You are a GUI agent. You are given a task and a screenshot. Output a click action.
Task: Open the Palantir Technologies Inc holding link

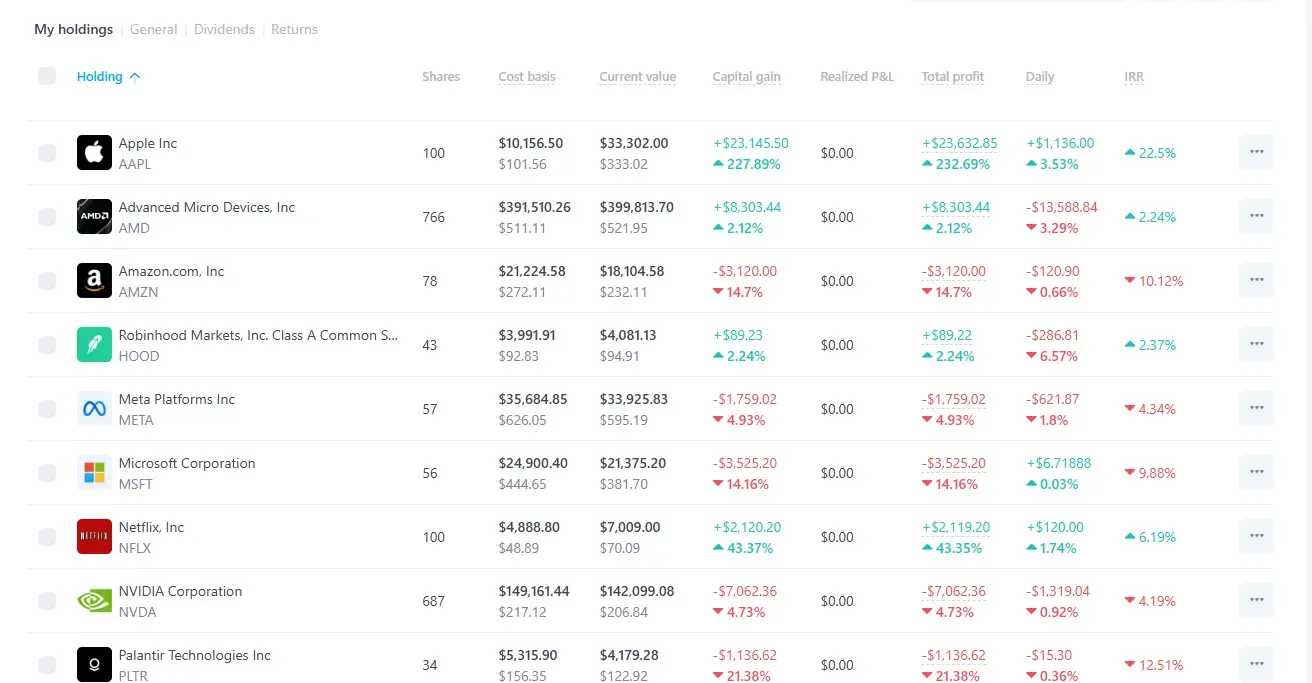(x=195, y=655)
